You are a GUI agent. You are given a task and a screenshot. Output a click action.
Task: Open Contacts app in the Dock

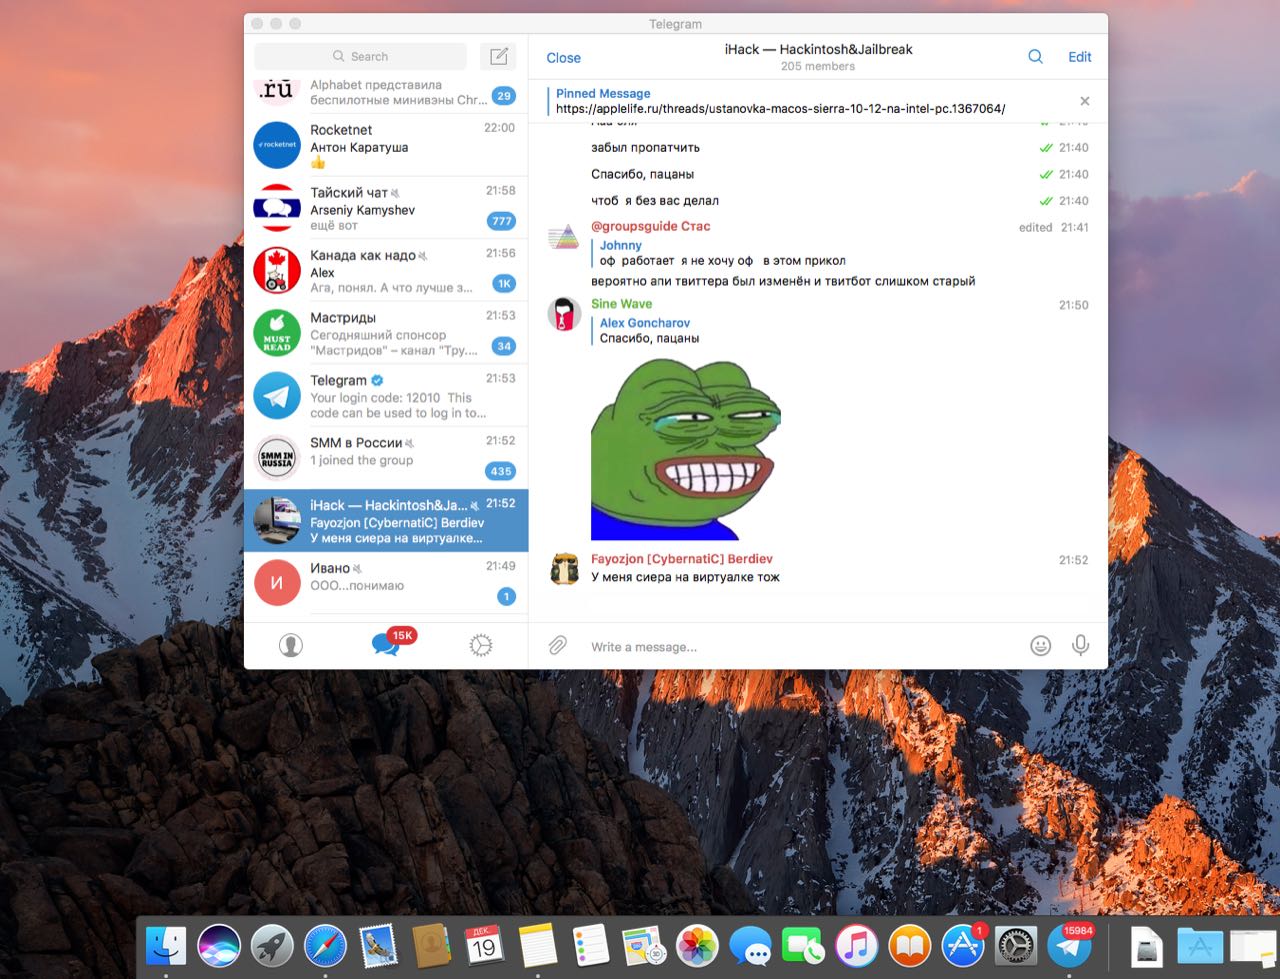tap(432, 945)
